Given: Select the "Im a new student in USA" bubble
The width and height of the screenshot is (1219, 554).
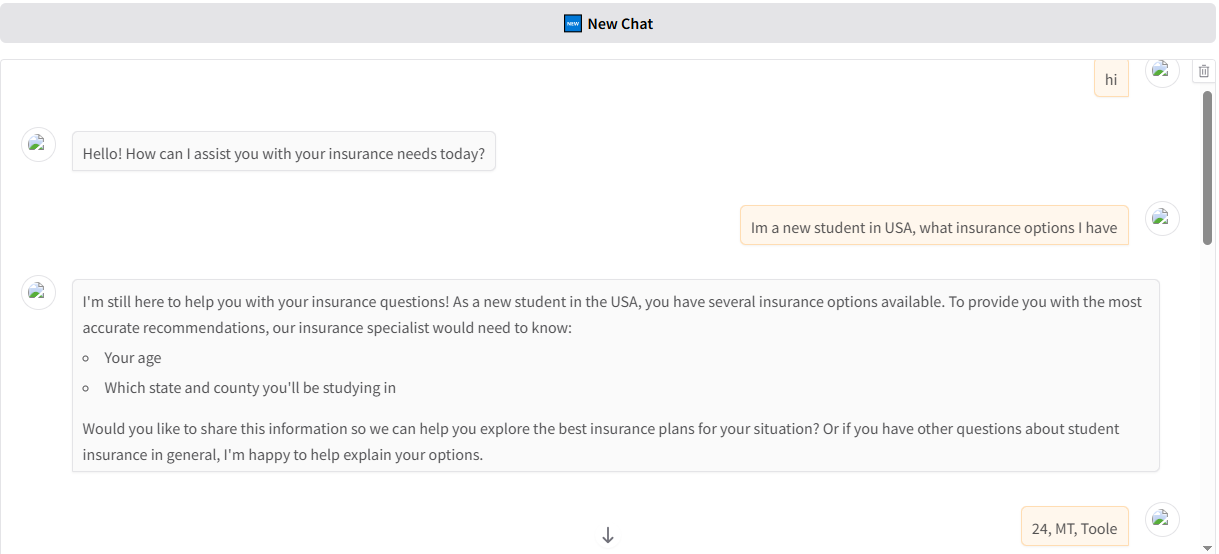Looking at the screenshot, I should (934, 227).
